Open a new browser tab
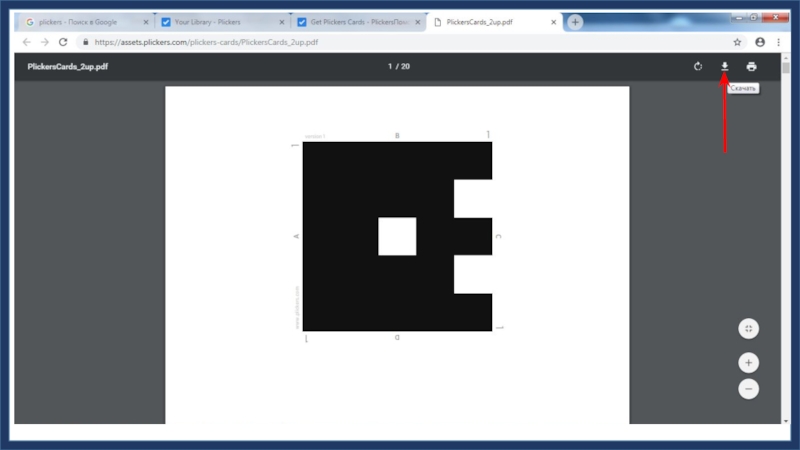 tap(575, 22)
